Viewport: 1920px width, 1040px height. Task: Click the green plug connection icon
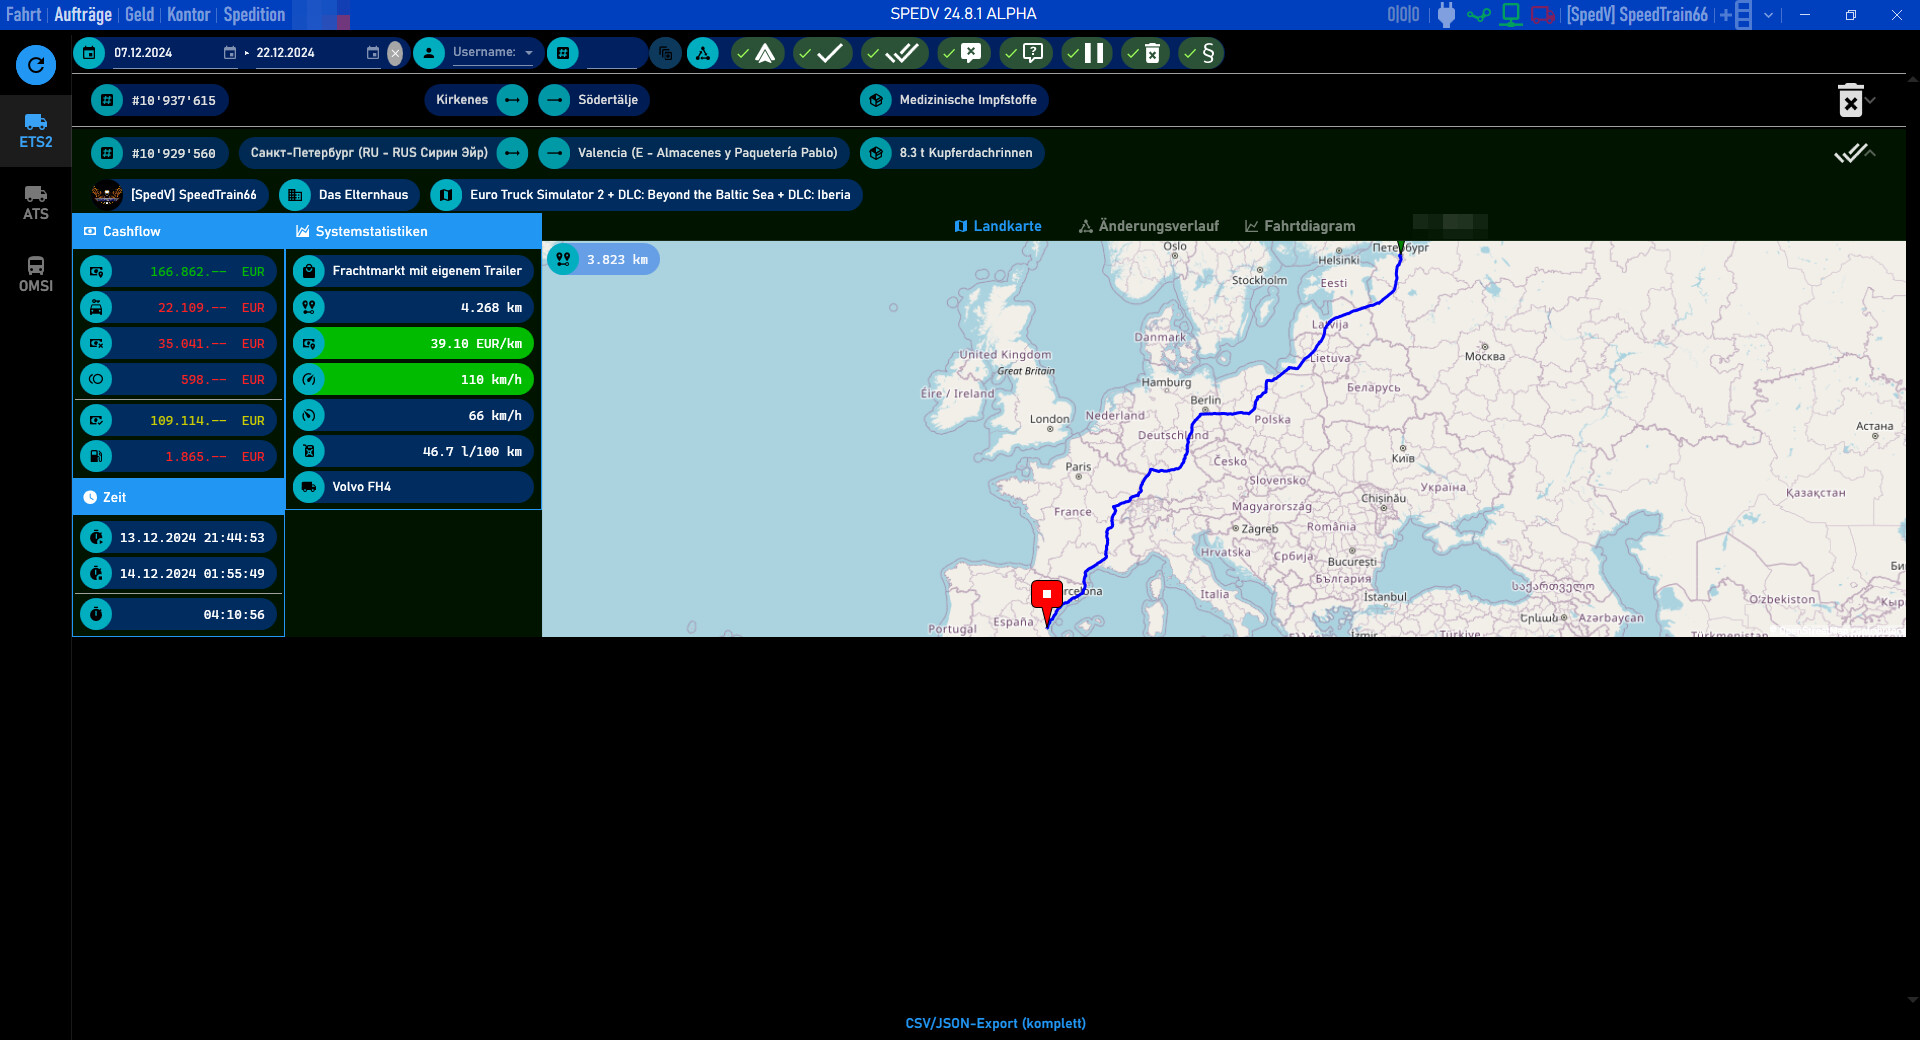click(x=1479, y=14)
